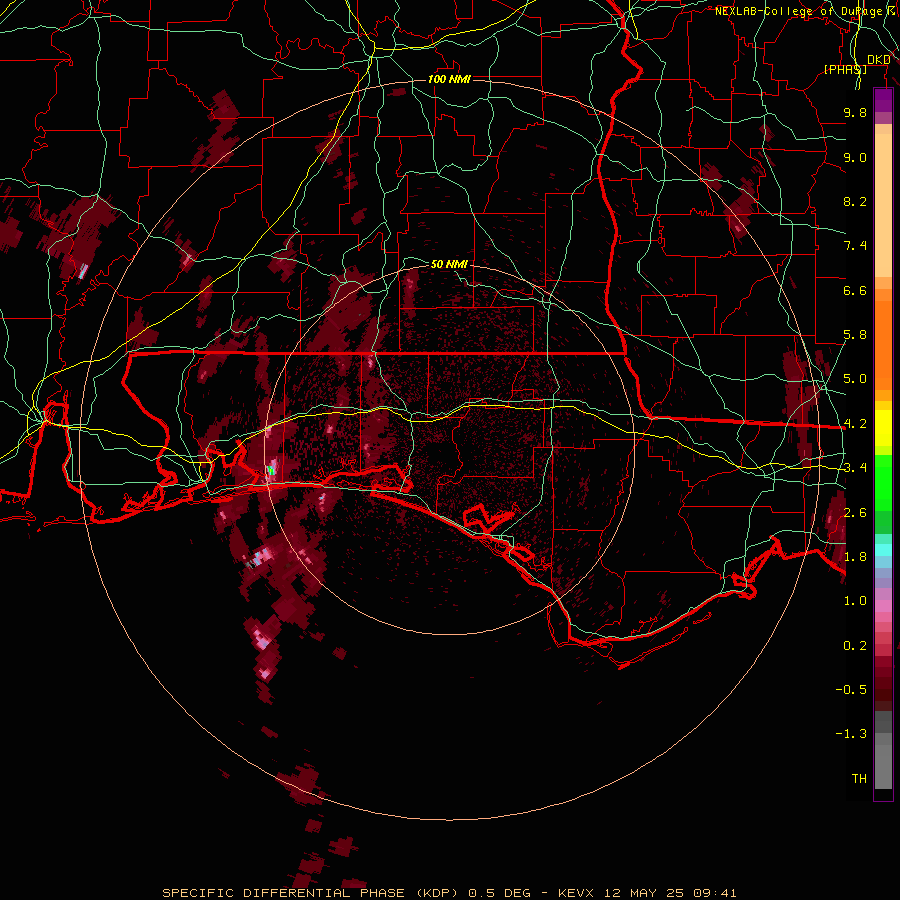Click the 8.2 value on the color scale
Image resolution: width=900 pixels, height=900 pixels.
point(855,201)
